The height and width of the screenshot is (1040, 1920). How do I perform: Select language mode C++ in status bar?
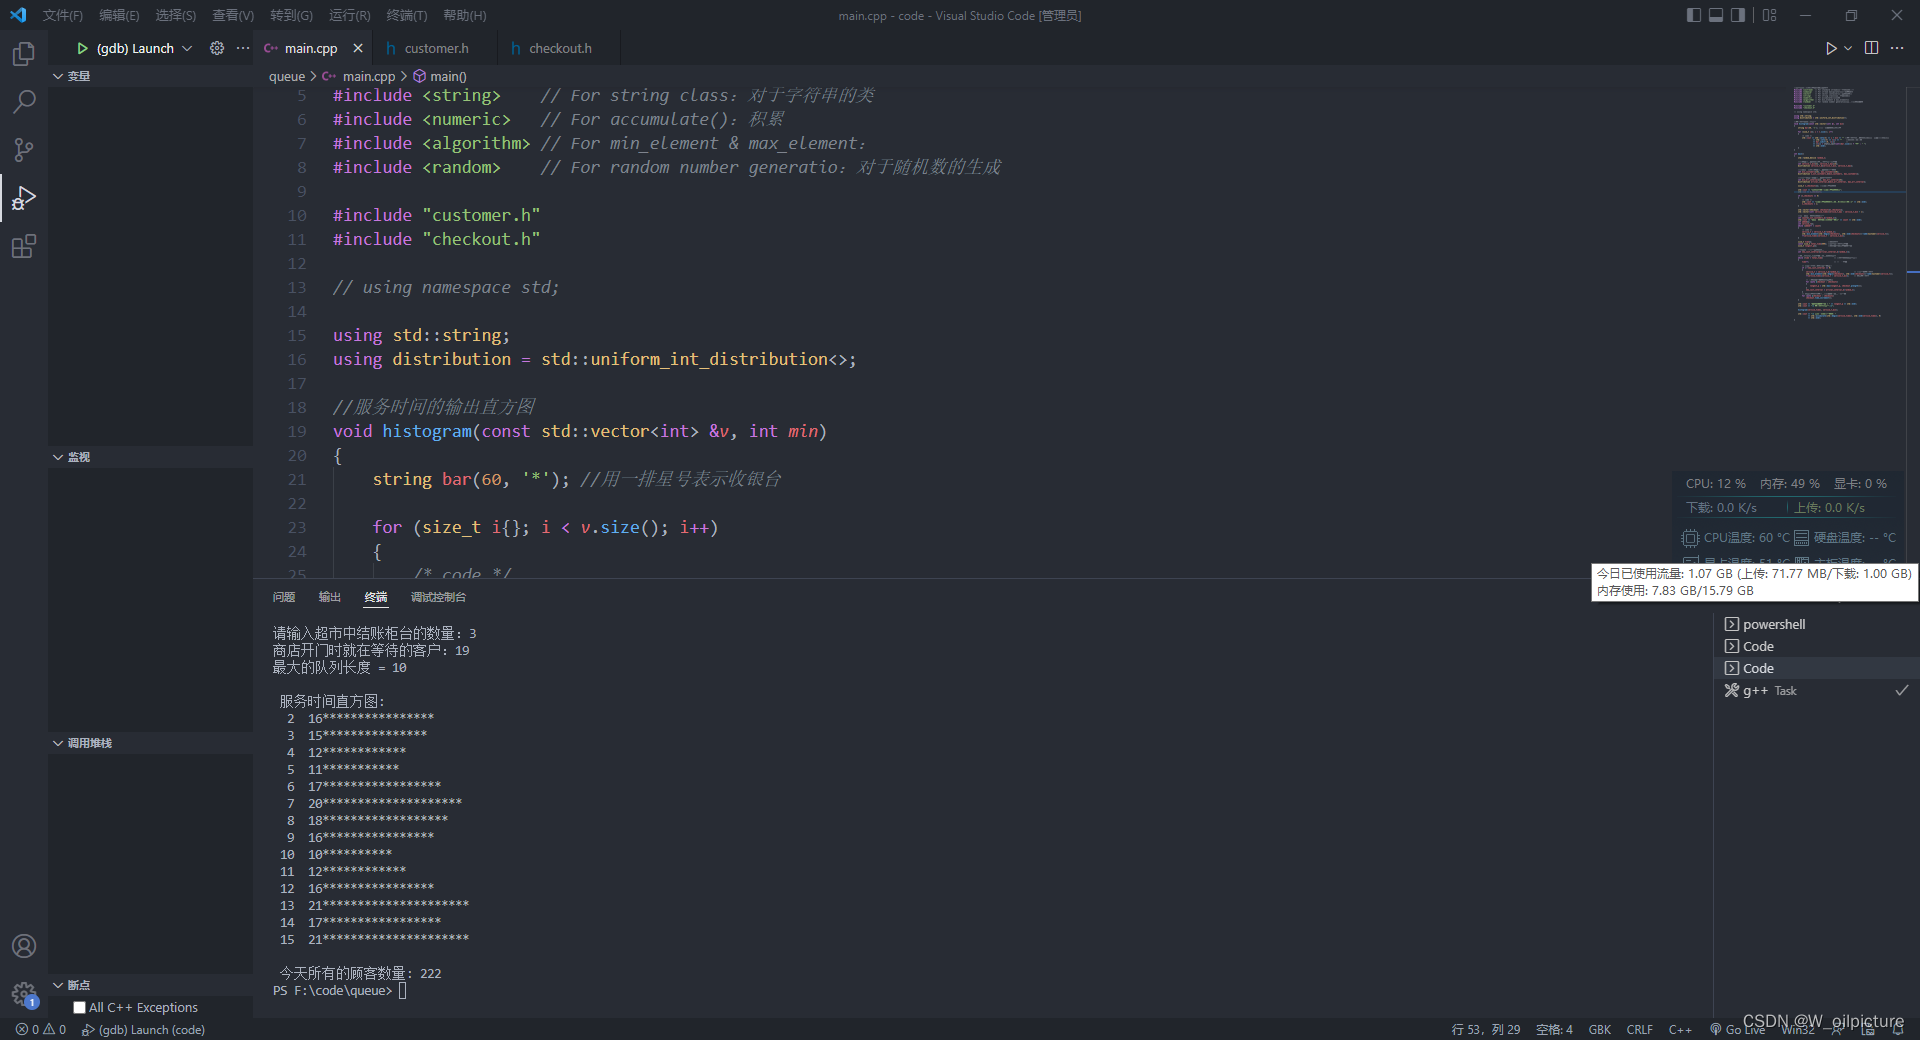[1680, 1029]
